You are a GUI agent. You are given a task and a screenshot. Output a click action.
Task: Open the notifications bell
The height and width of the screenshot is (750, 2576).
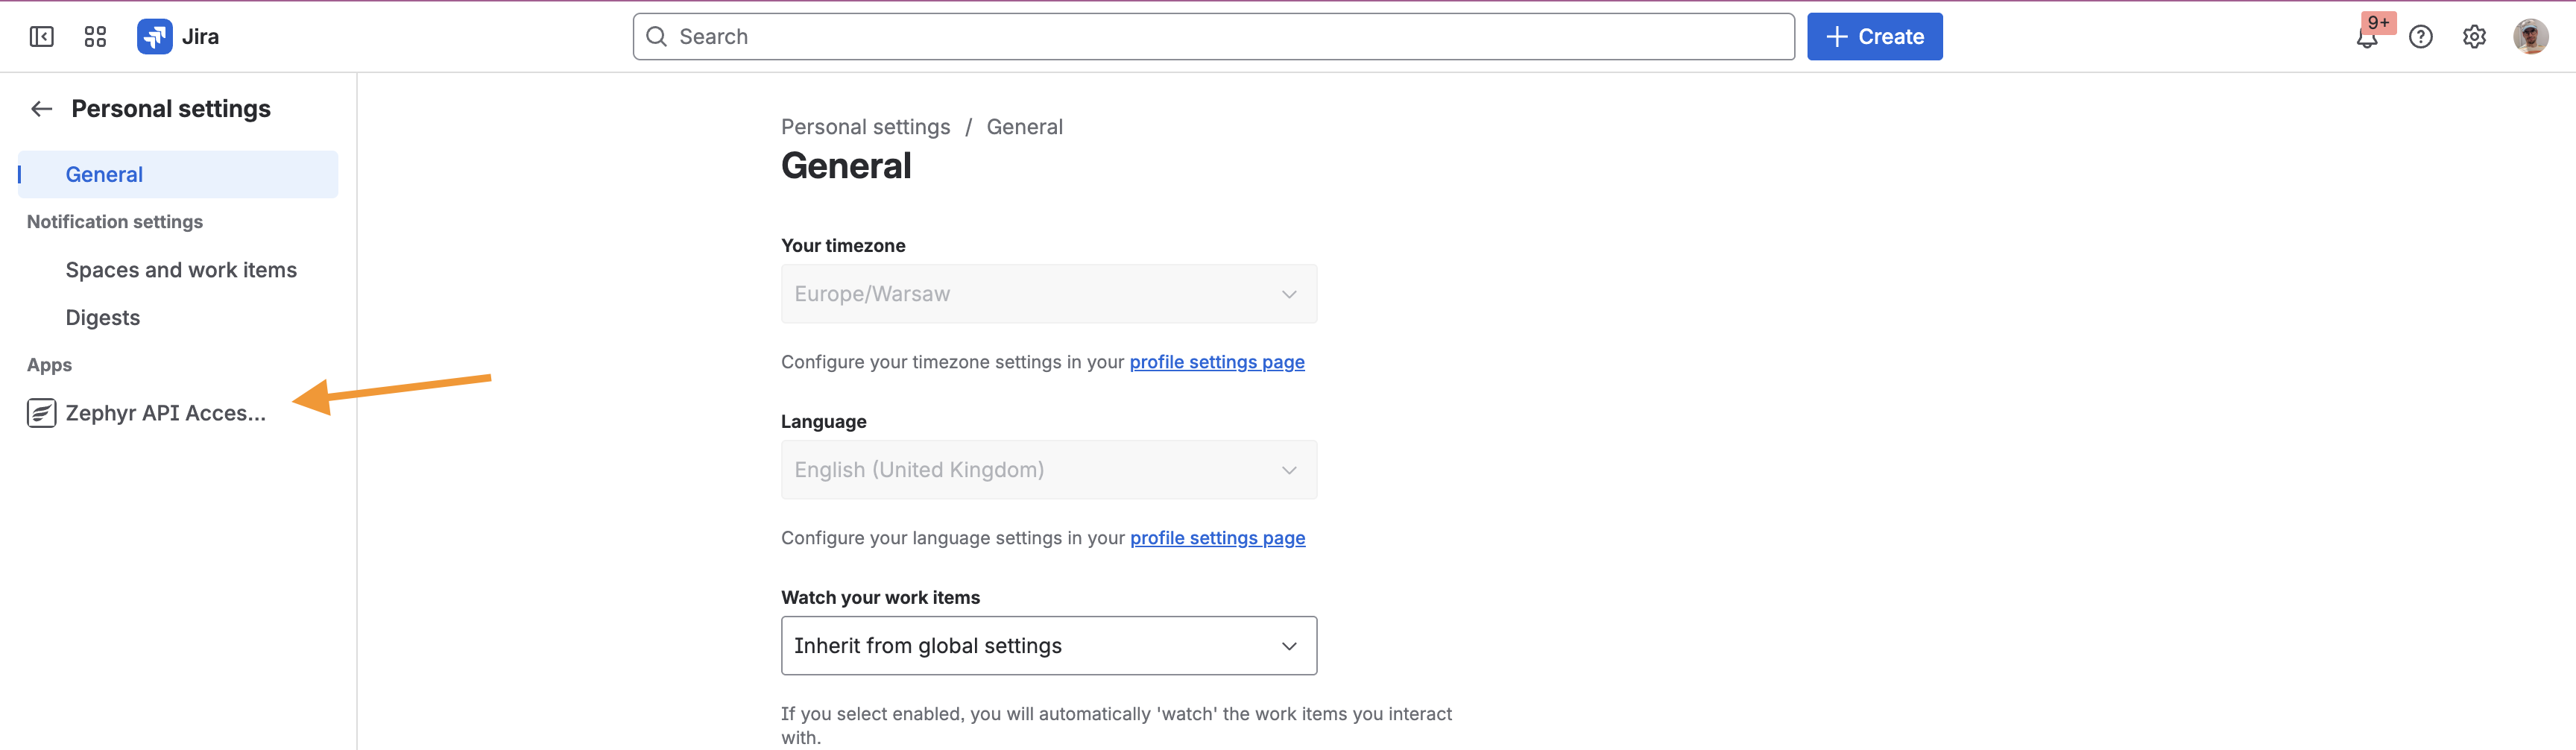pyautogui.click(x=2366, y=38)
